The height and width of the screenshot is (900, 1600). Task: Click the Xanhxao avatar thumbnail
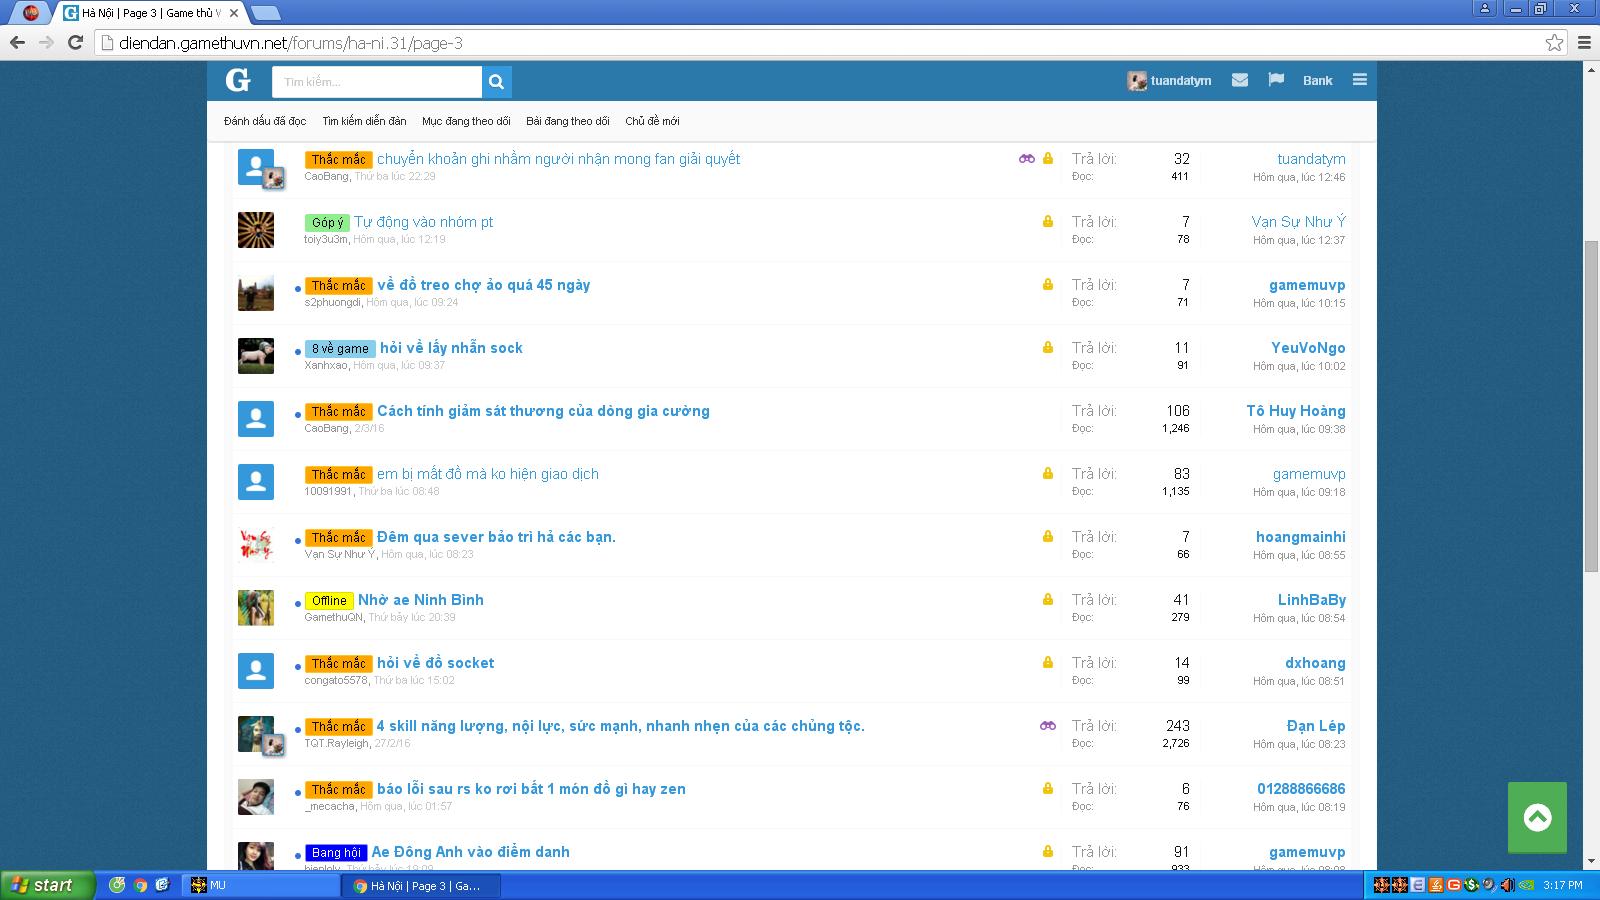tap(256, 356)
